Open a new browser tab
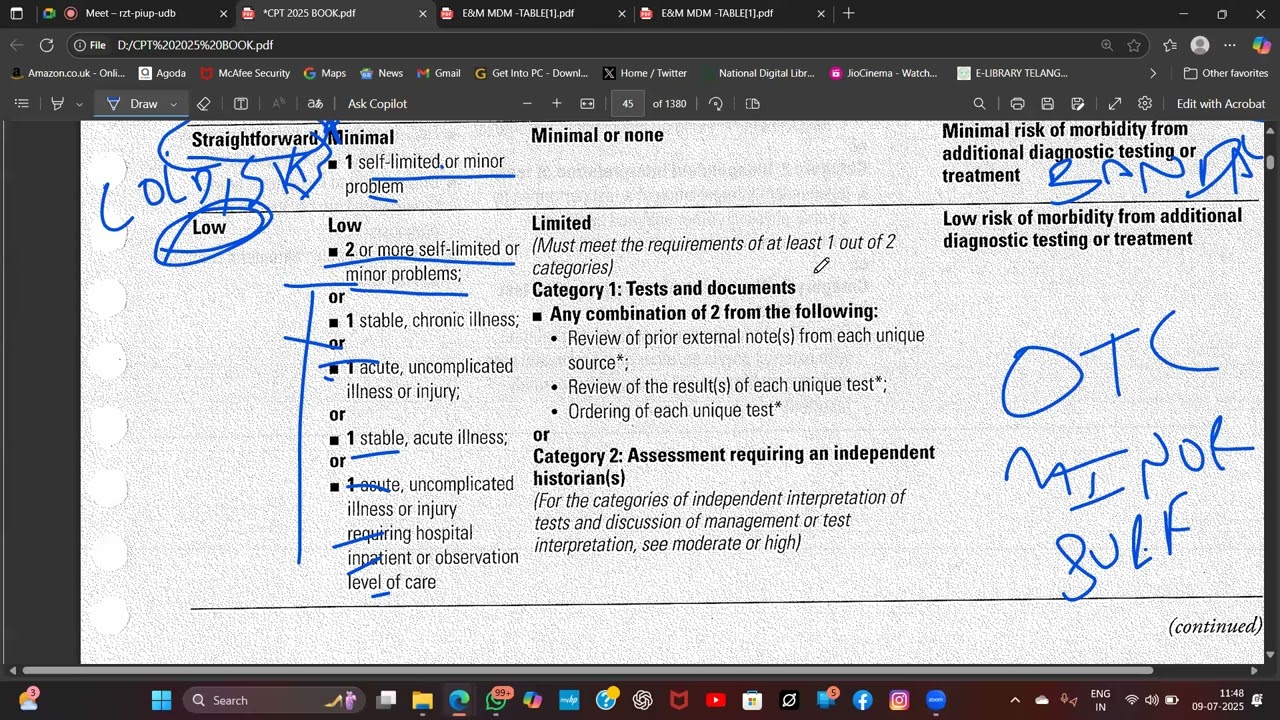This screenshot has height=720, width=1280. pos(848,14)
